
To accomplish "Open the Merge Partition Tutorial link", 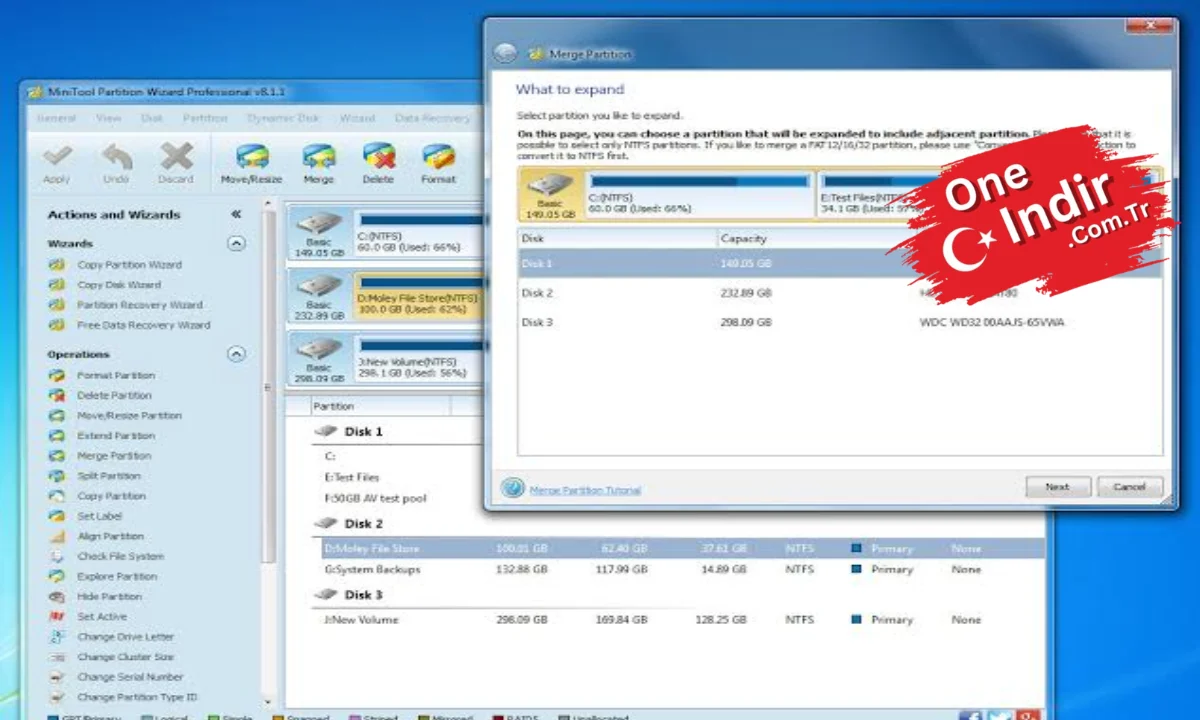I will 585,490.
